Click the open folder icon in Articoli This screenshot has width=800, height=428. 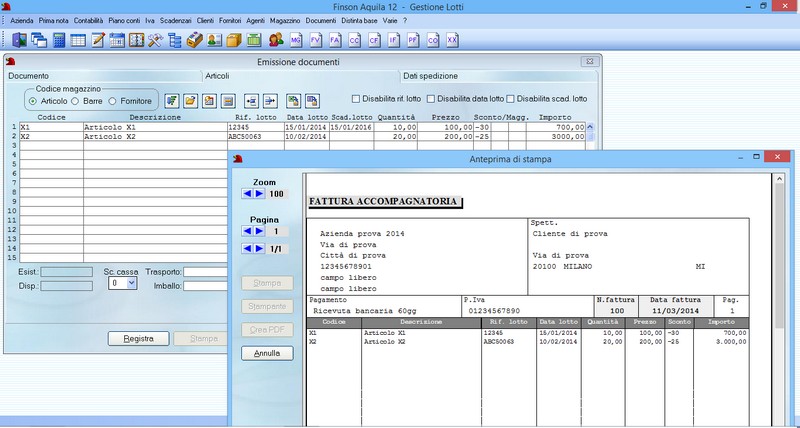point(190,100)
